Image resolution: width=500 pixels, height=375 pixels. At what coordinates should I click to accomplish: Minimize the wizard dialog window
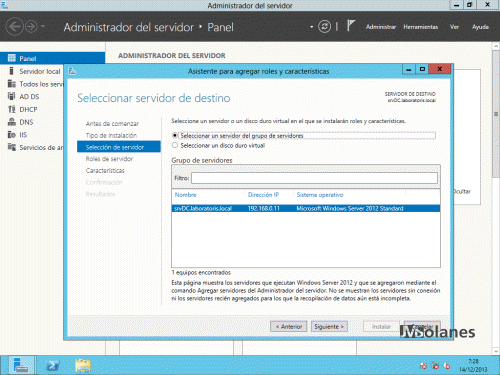[x=409, y=69]
